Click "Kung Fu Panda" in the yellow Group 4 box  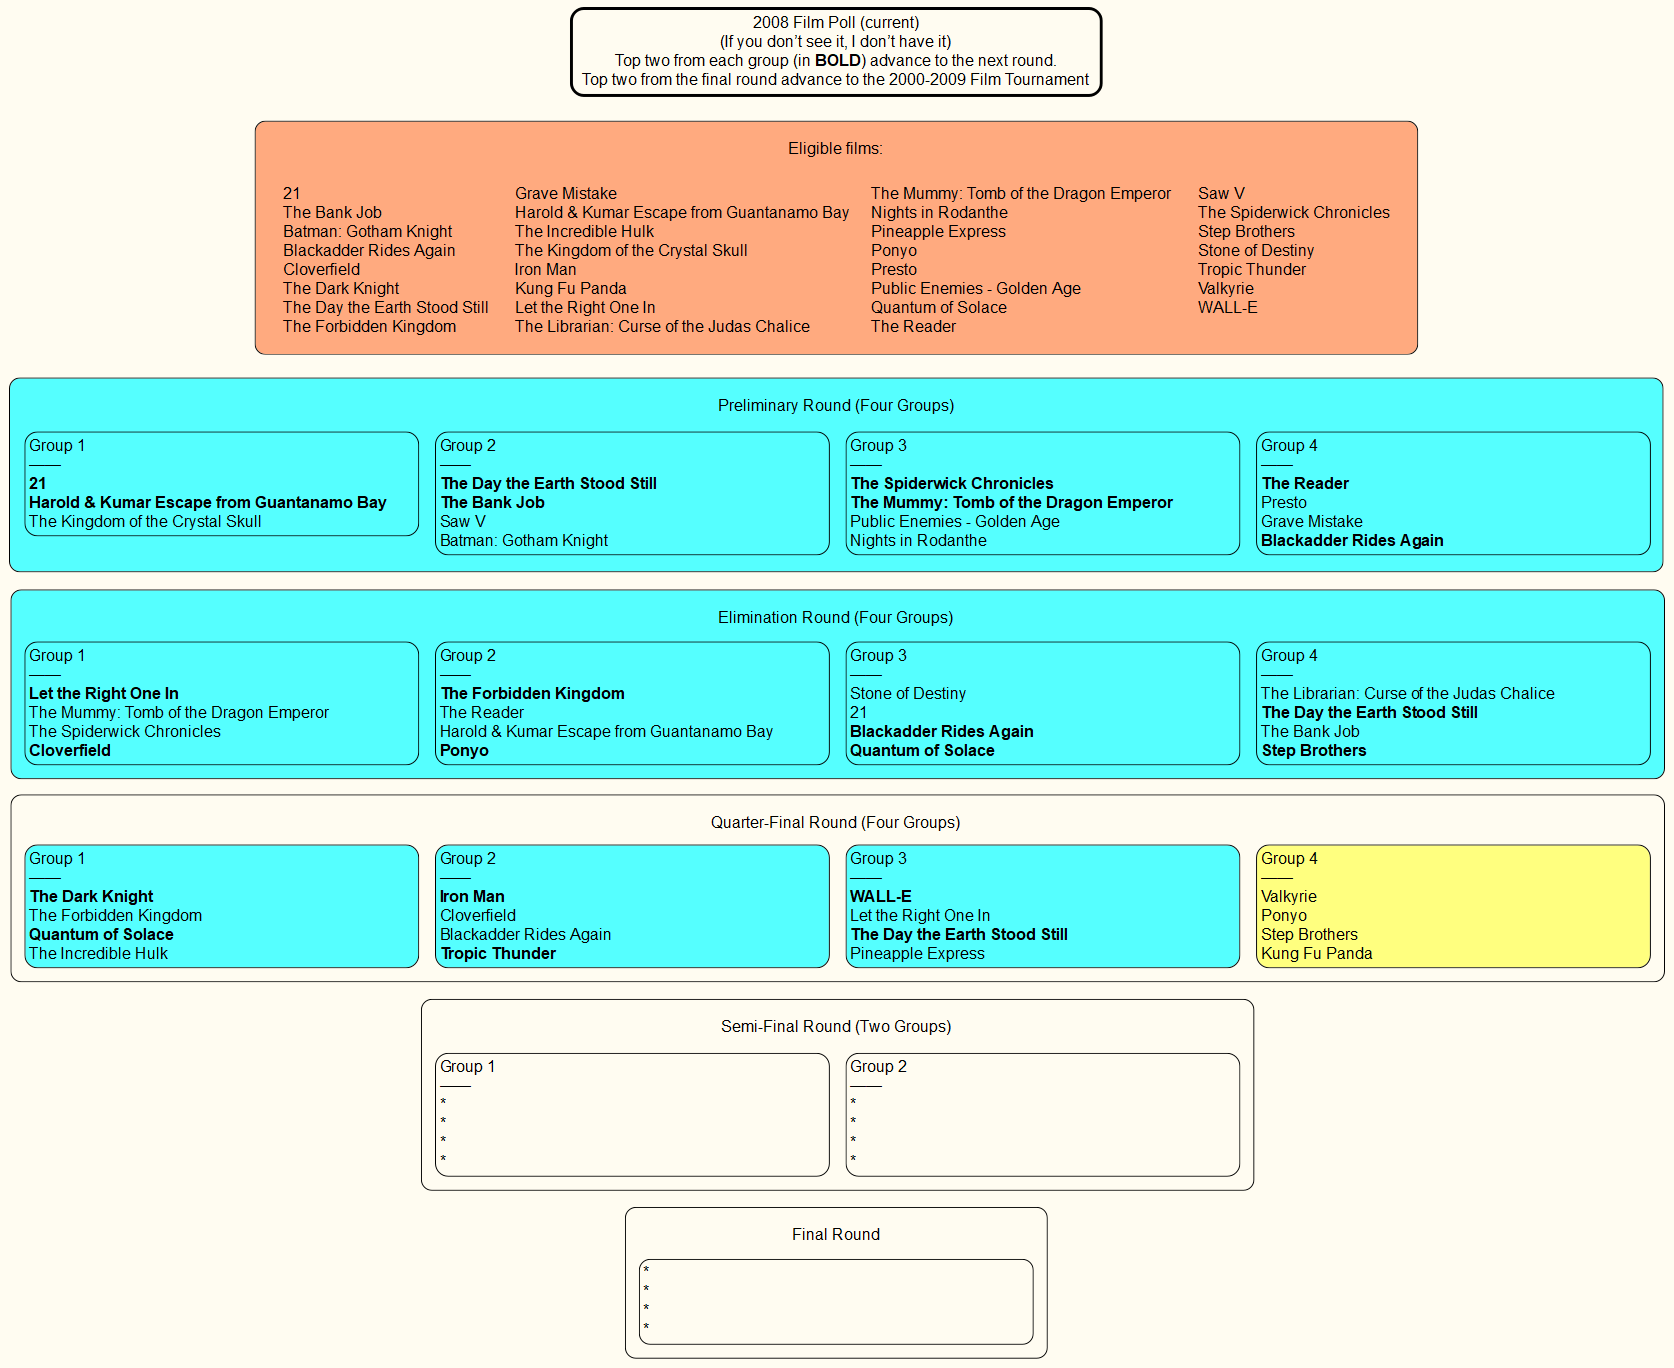tap(1316, 954)
